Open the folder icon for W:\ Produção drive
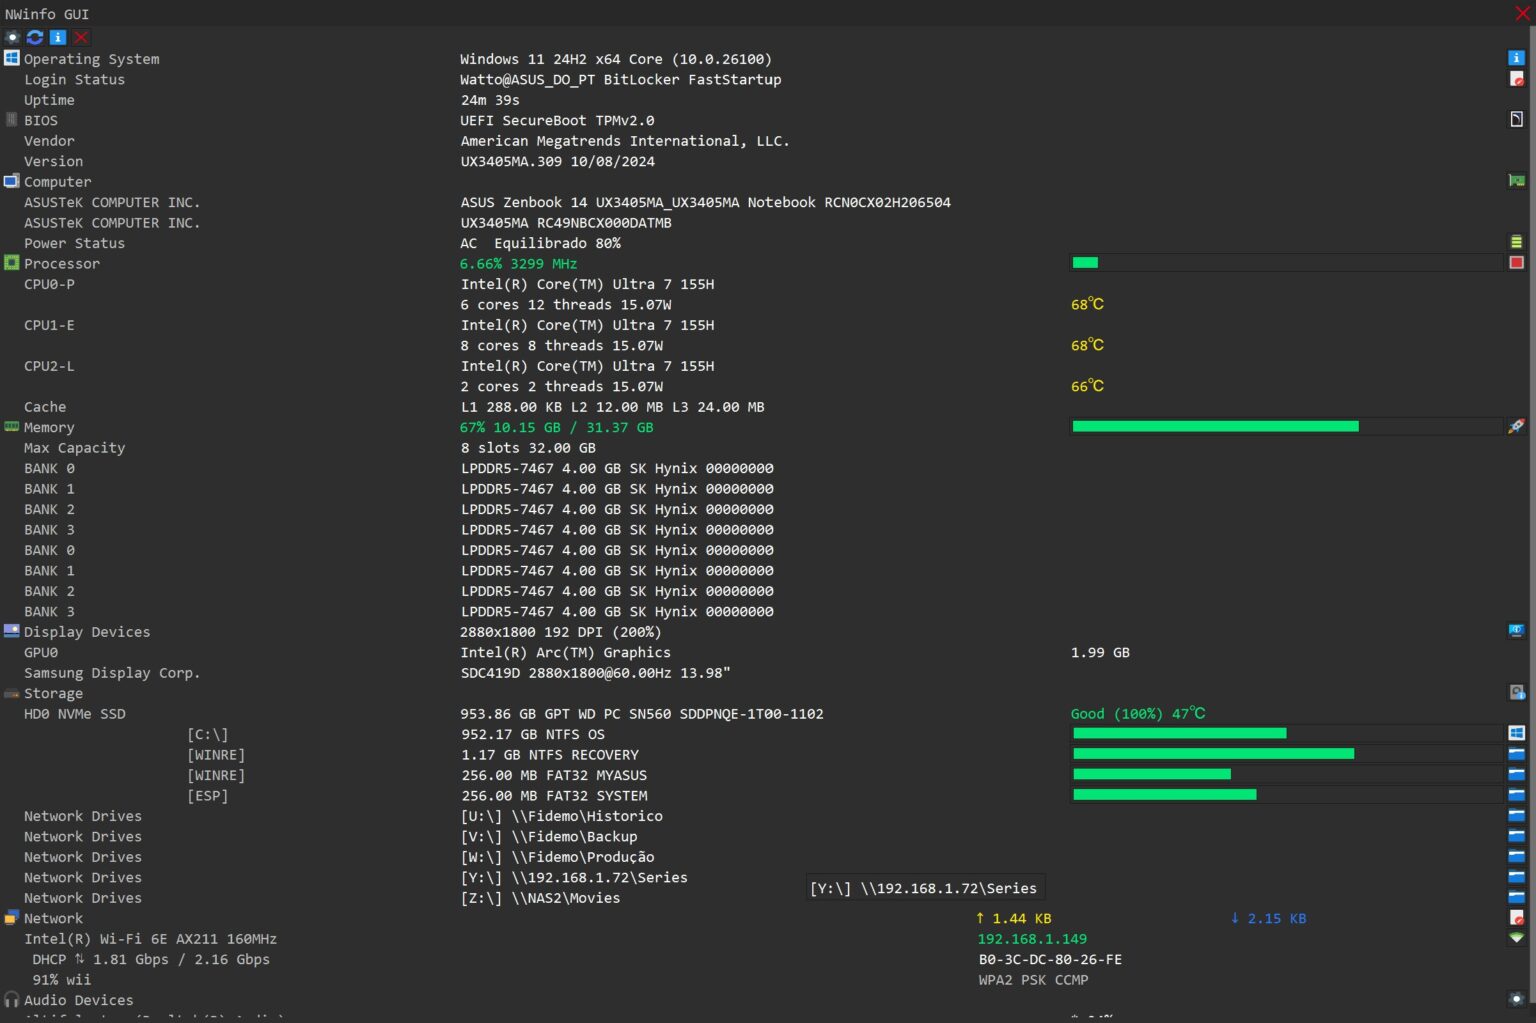This screenshot has width=1536, height=1023. point(1516,857)
